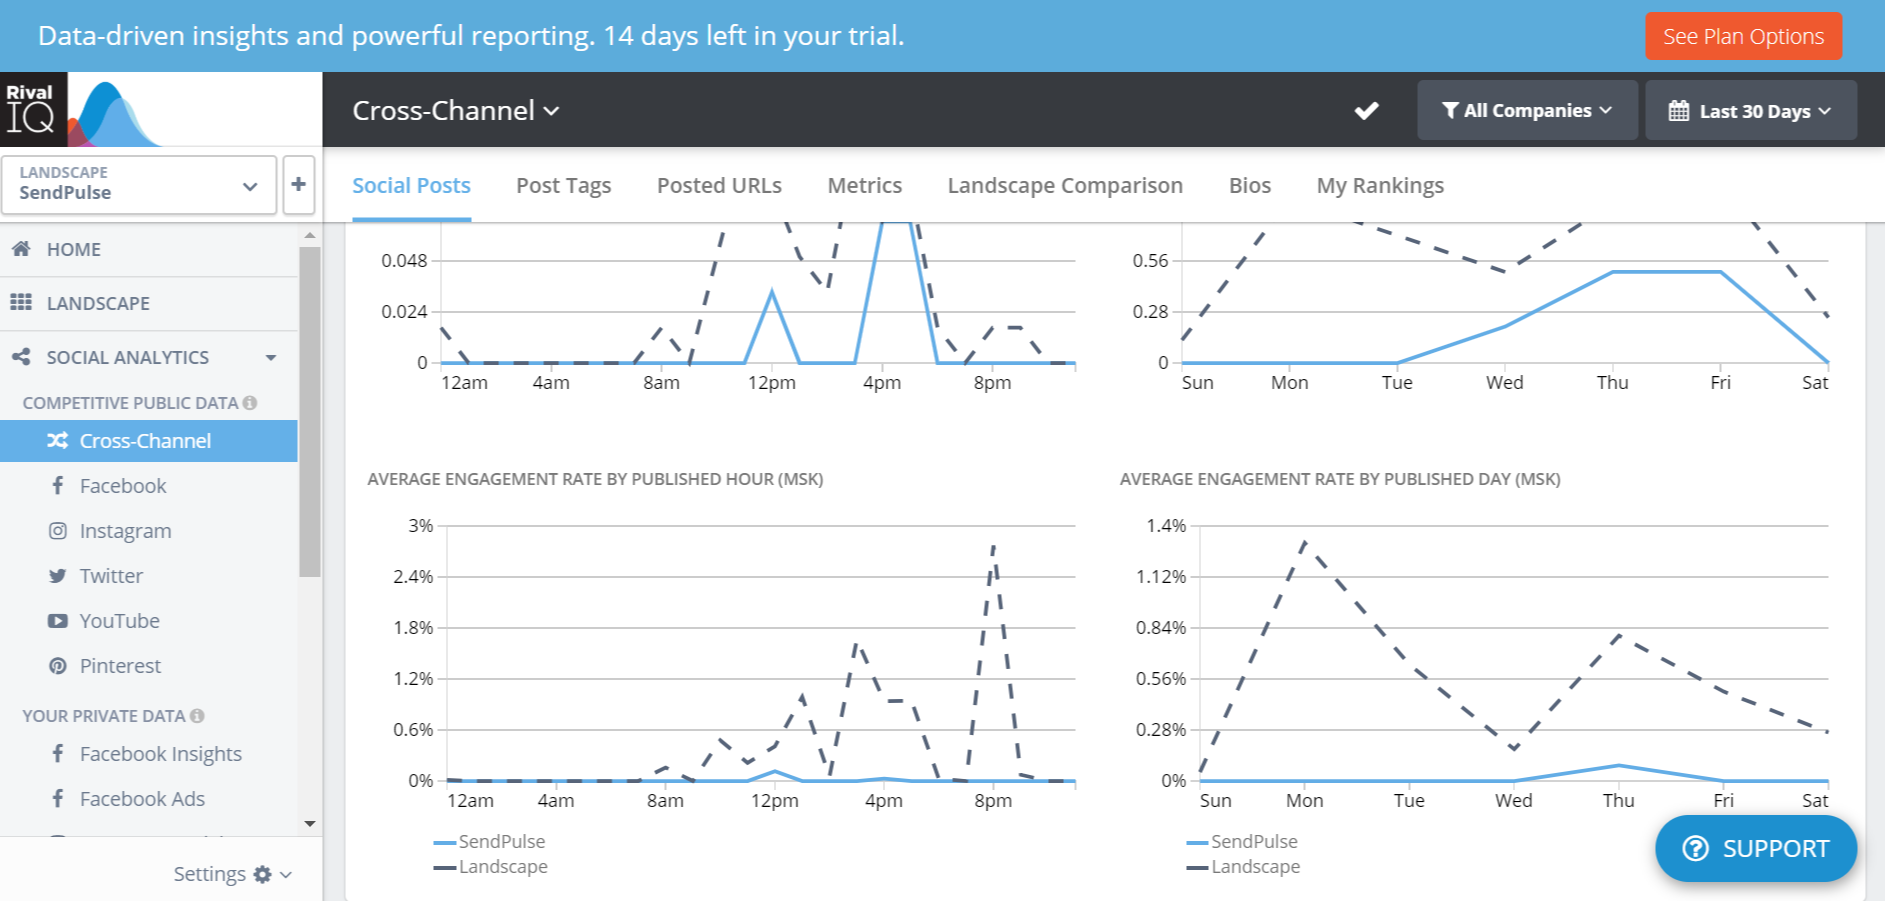Image resolution: width=1885 pixels, height=901 pixels.
Task: Click the calendar icon on date range
Action: click(1679, 111)
